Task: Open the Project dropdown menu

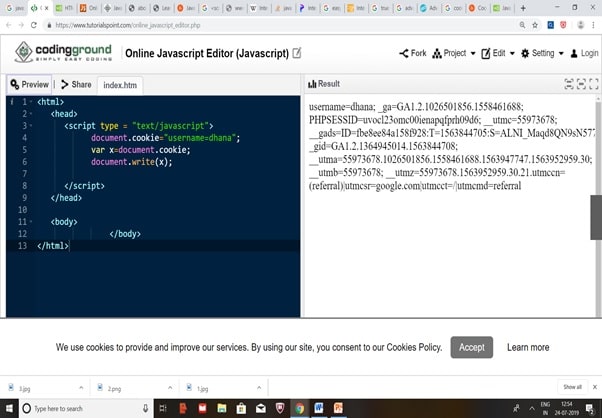Action: click(454, 53)
